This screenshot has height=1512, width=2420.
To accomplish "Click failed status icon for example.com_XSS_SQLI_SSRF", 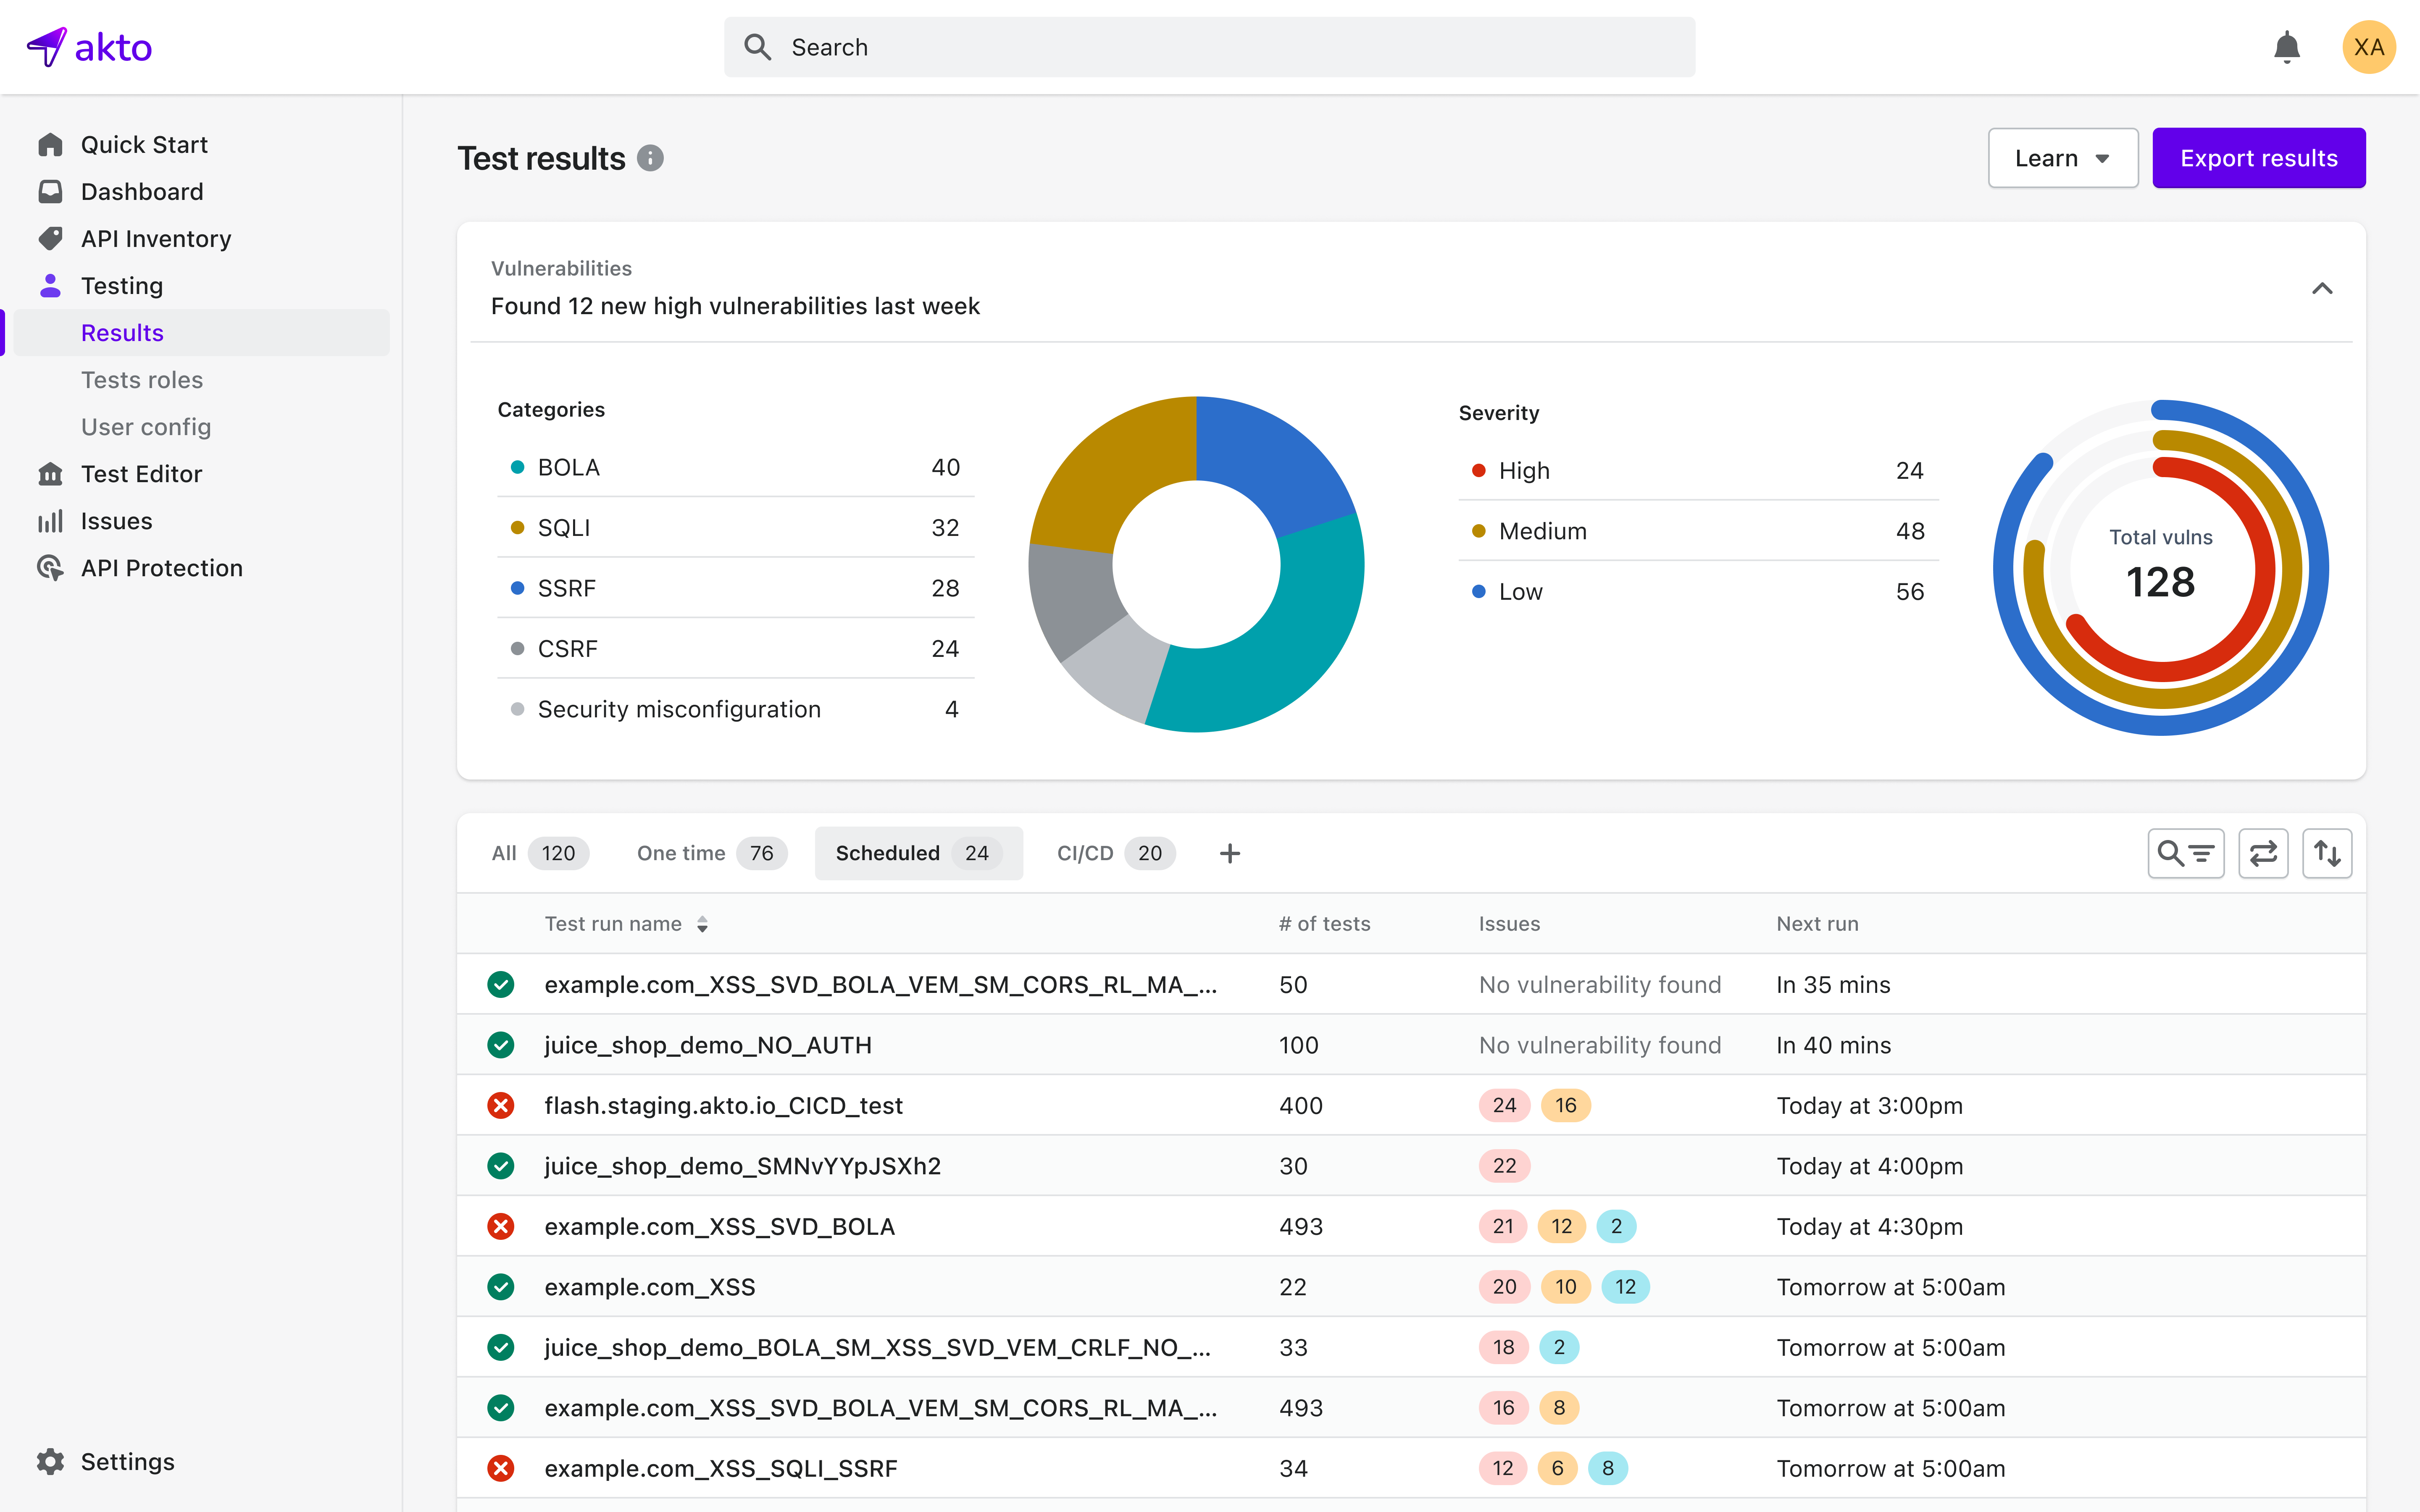I will (501, 1468).
